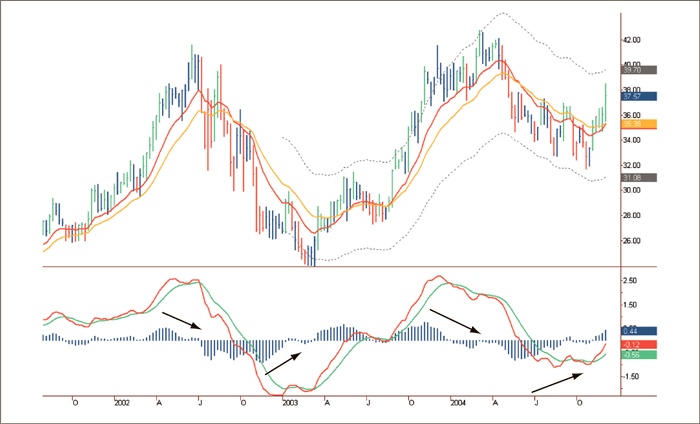The image size is (700, 424).
Task: Select the upward arrow before 2003
Action: click(x=280, y=362)
